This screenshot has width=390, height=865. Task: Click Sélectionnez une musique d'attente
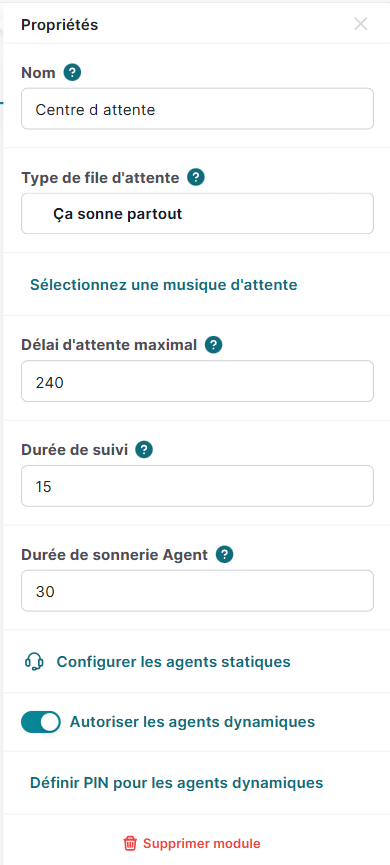[163, 285]
